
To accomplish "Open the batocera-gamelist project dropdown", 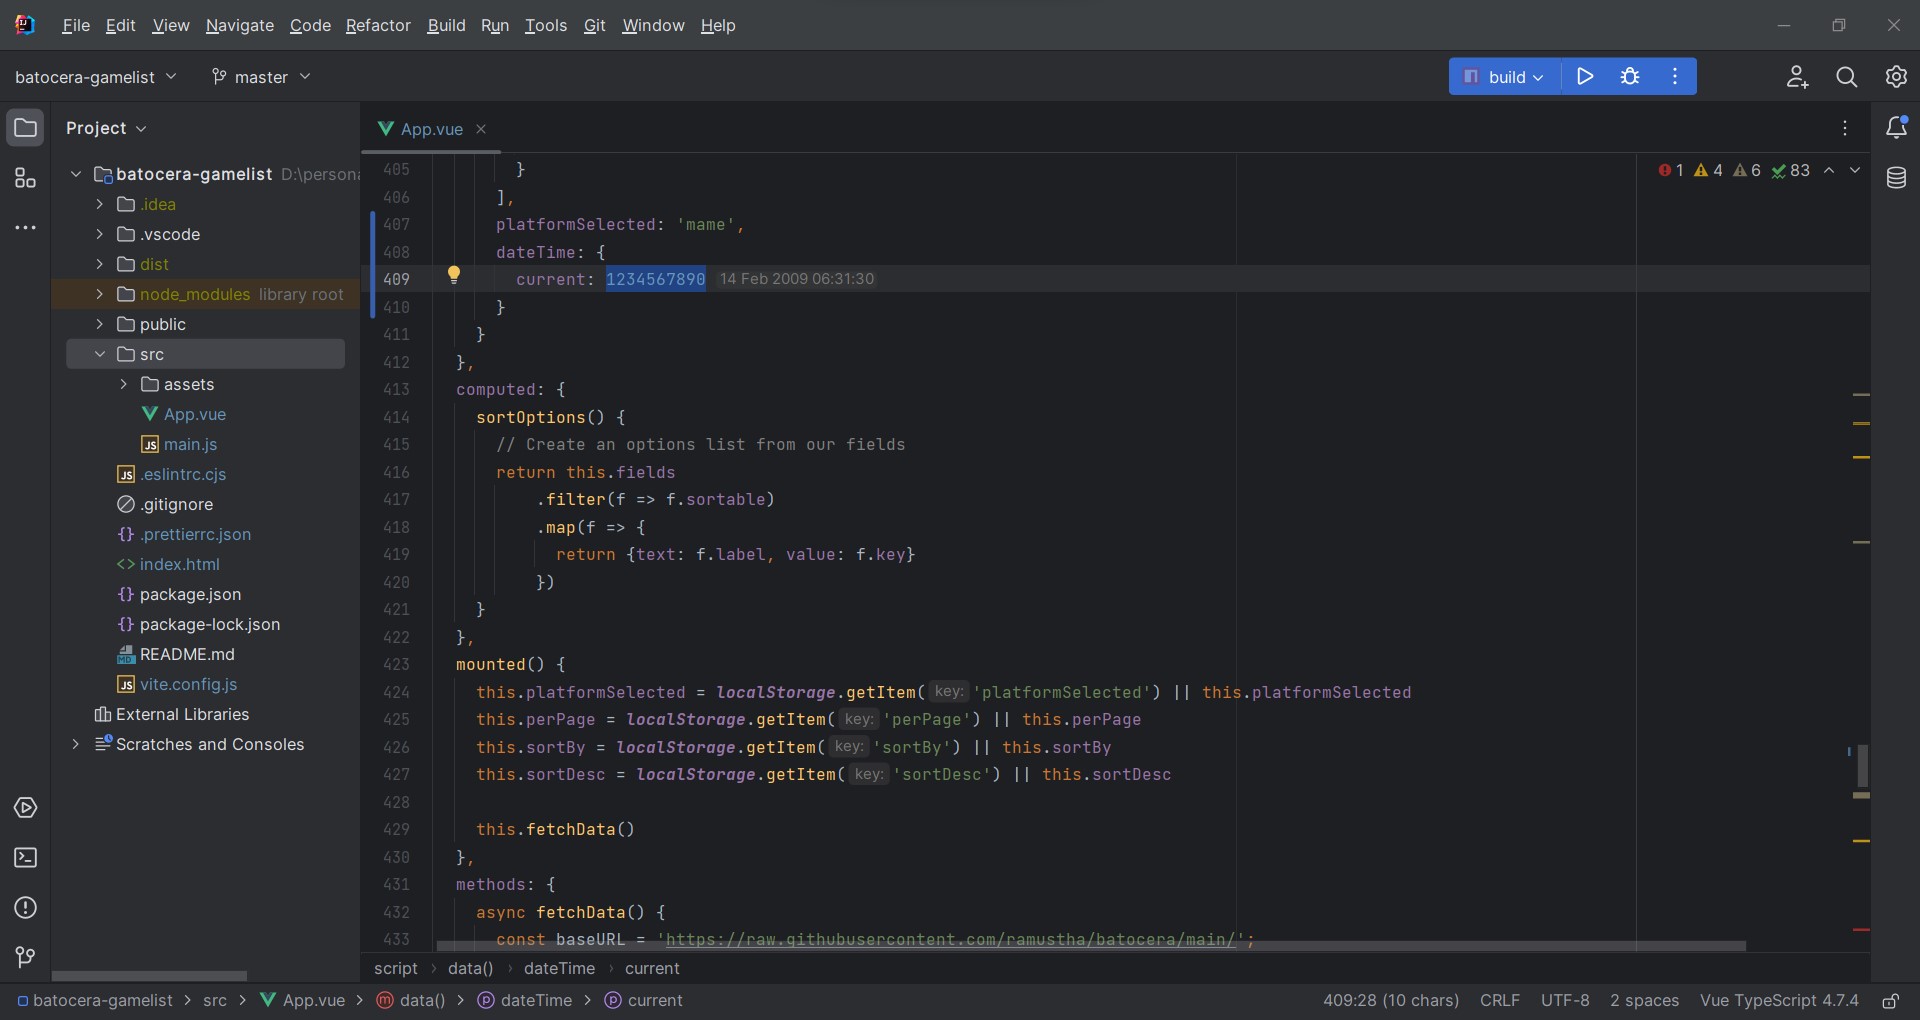I will 96,77.
